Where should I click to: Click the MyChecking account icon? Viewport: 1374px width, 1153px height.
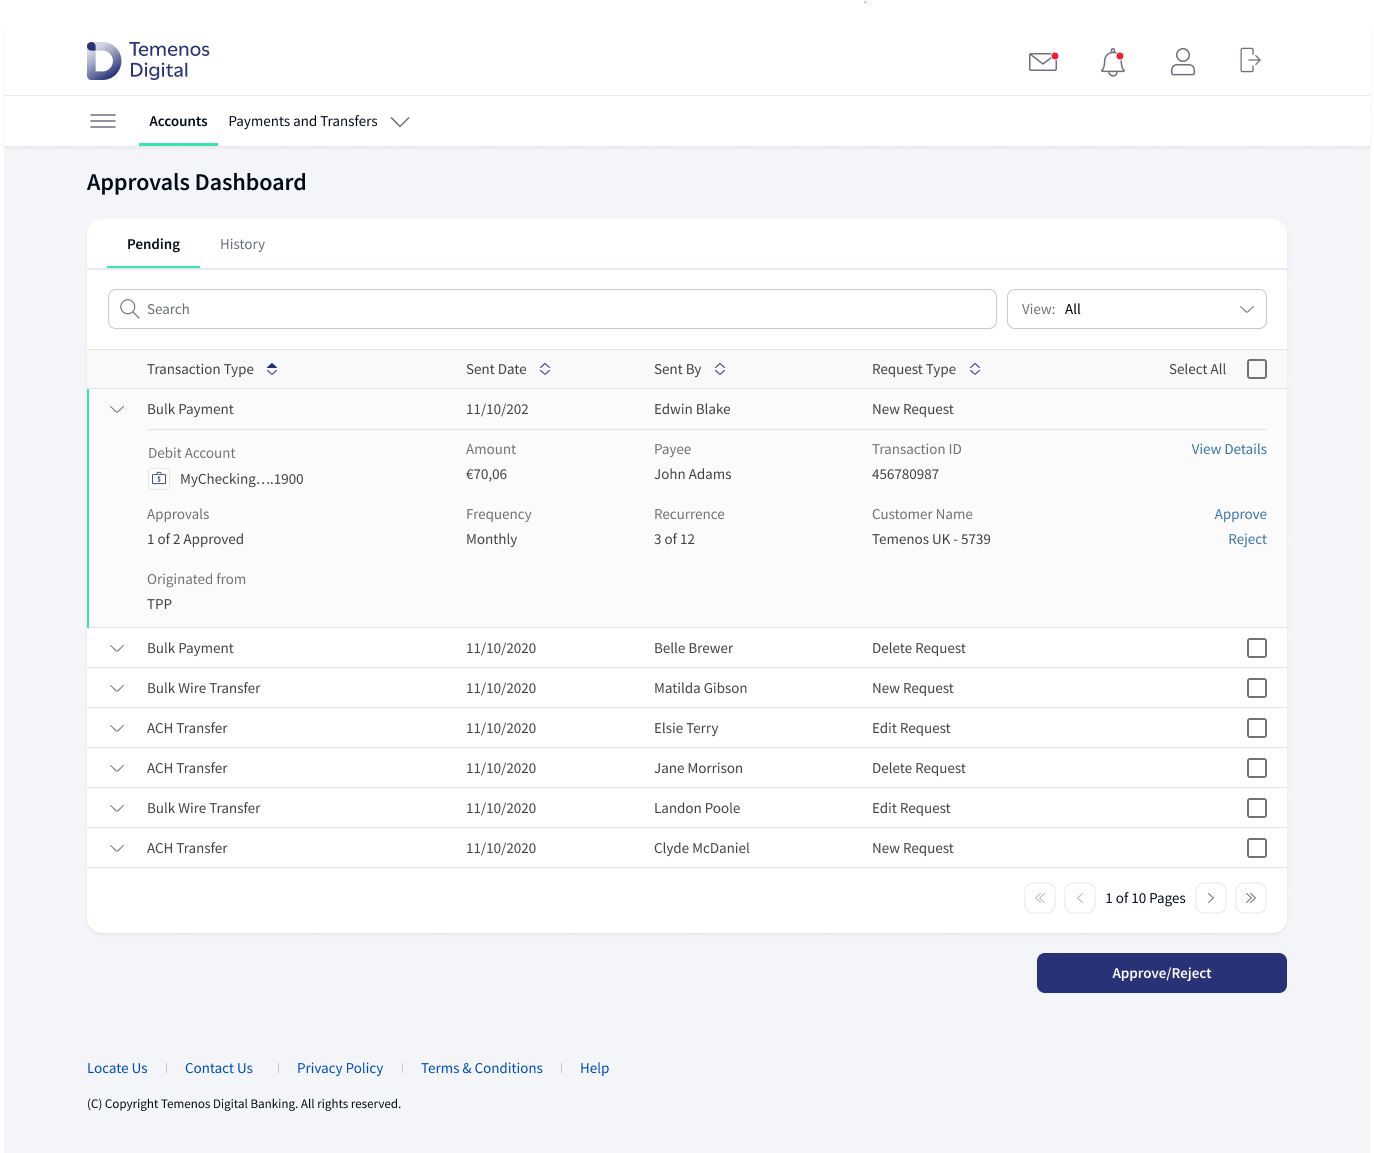tap(159, 479)
